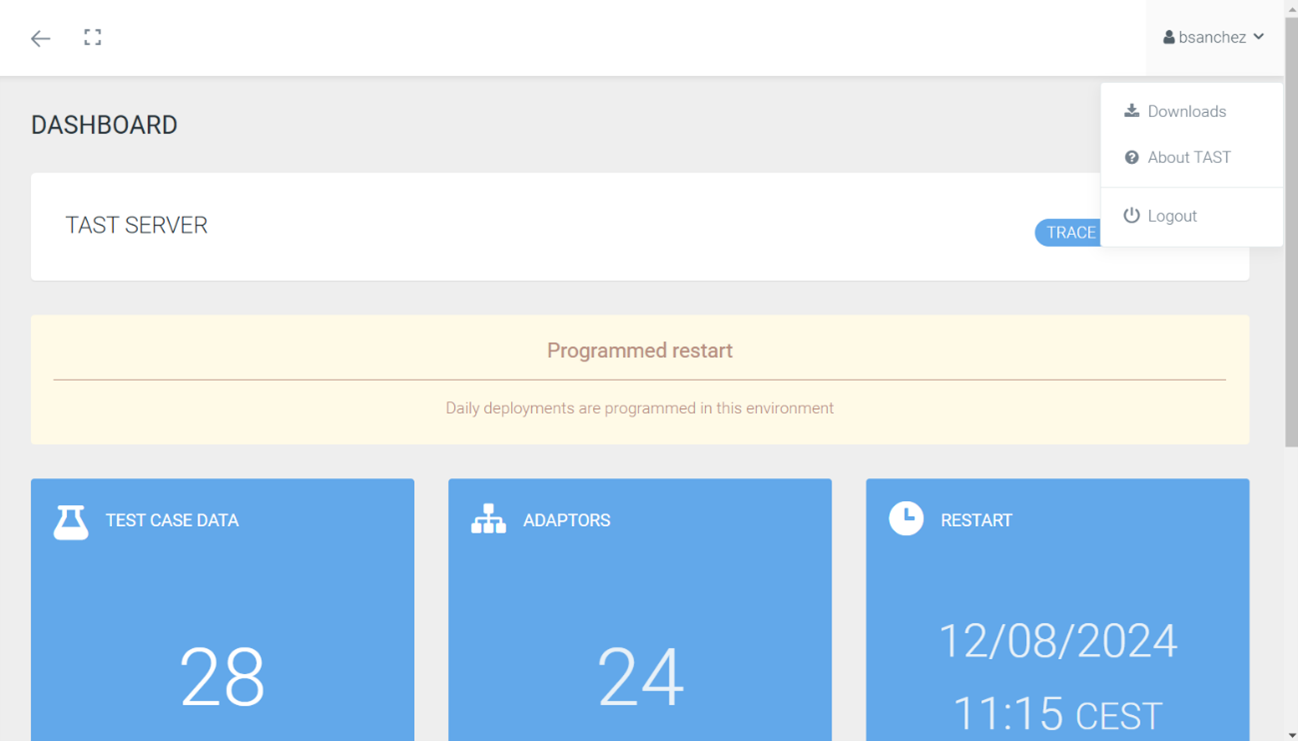Click the back arrow icon
This screenshot has height=741, width=1298.
pos(40,38)
